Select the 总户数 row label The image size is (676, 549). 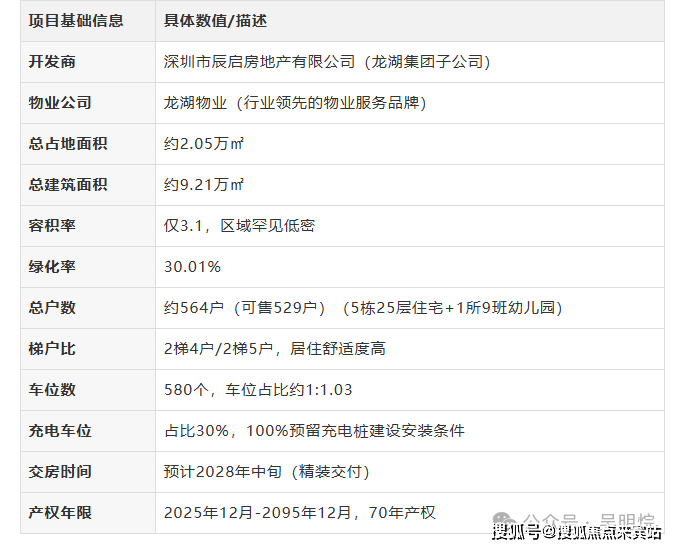52,307
